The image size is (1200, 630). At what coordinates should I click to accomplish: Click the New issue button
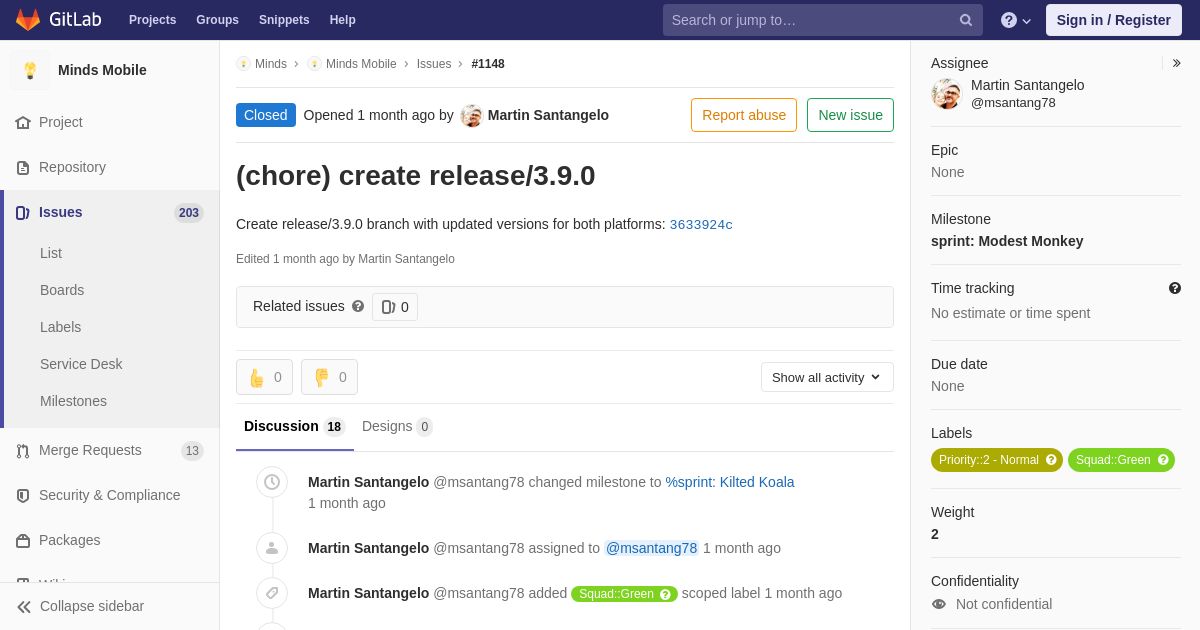point(850,115)
